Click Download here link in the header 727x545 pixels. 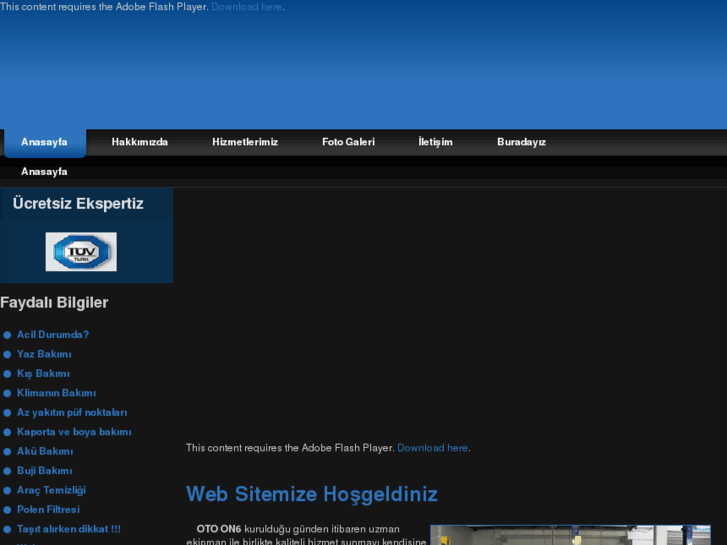247,7
